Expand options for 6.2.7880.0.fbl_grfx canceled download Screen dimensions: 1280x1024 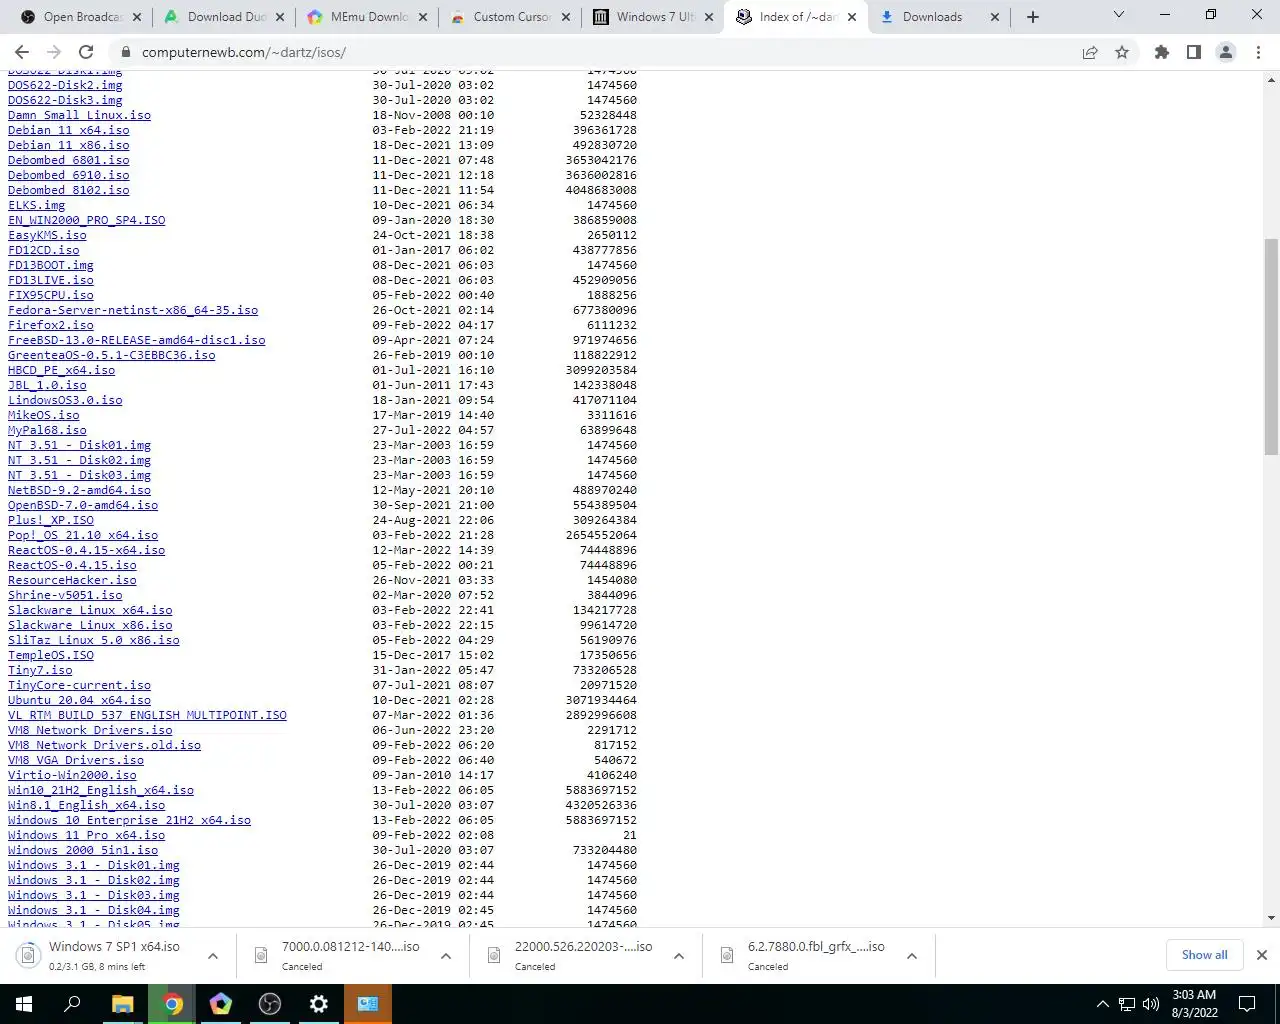912,956
